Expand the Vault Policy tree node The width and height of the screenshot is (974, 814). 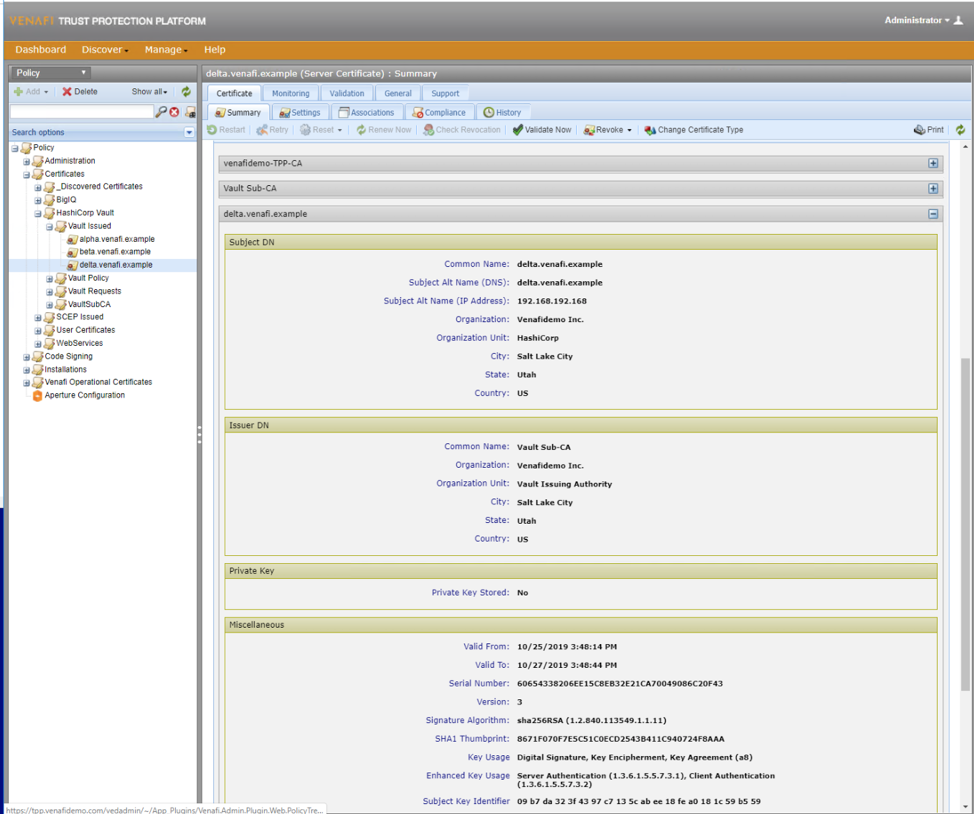50,279
